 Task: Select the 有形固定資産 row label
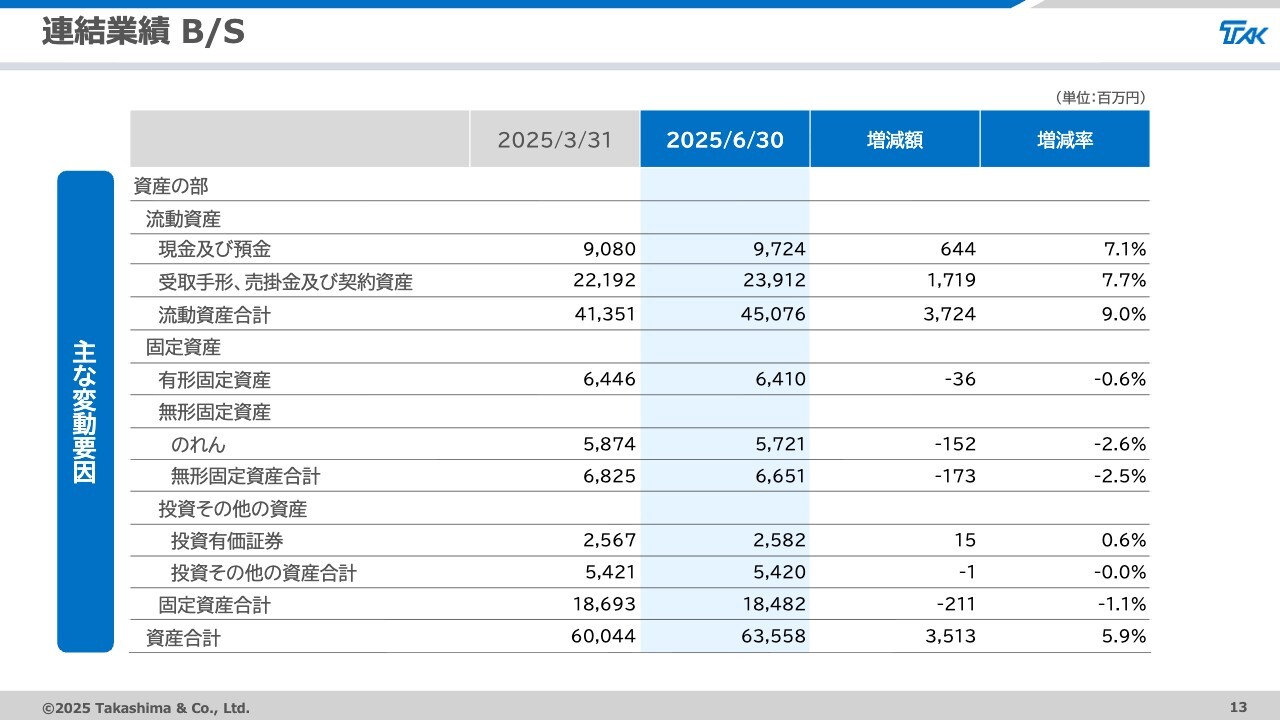coord(215,380)
